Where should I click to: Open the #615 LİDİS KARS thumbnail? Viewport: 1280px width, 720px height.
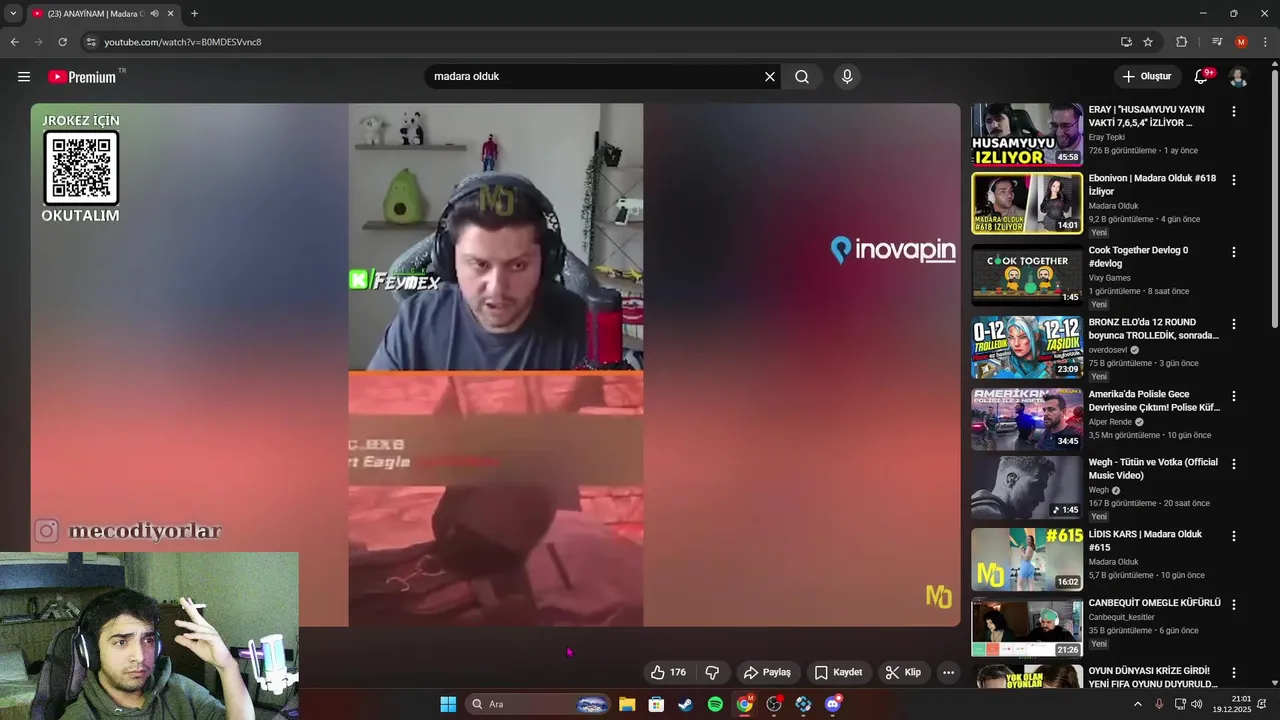point(1027,559)
